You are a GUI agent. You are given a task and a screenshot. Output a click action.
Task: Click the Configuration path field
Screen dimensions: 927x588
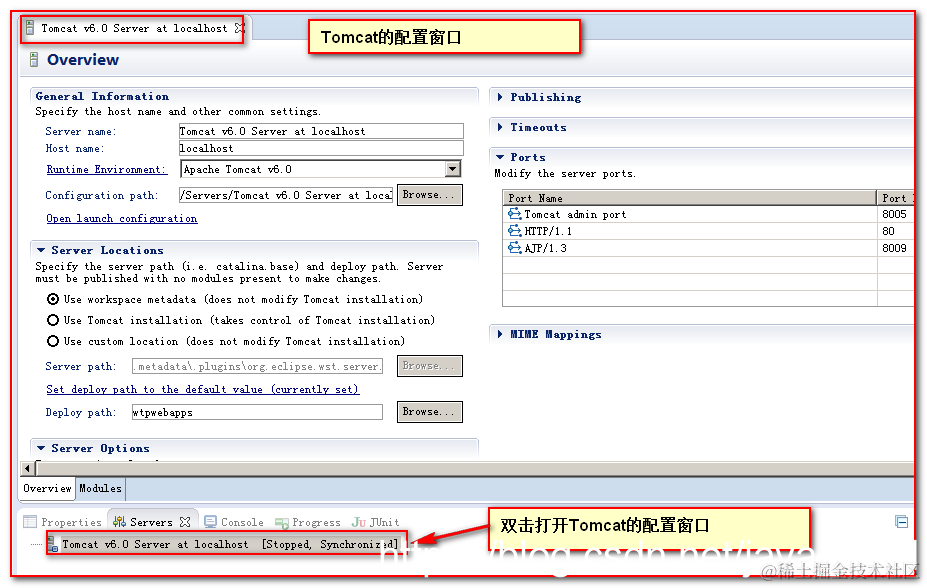(x=286, y=195)
